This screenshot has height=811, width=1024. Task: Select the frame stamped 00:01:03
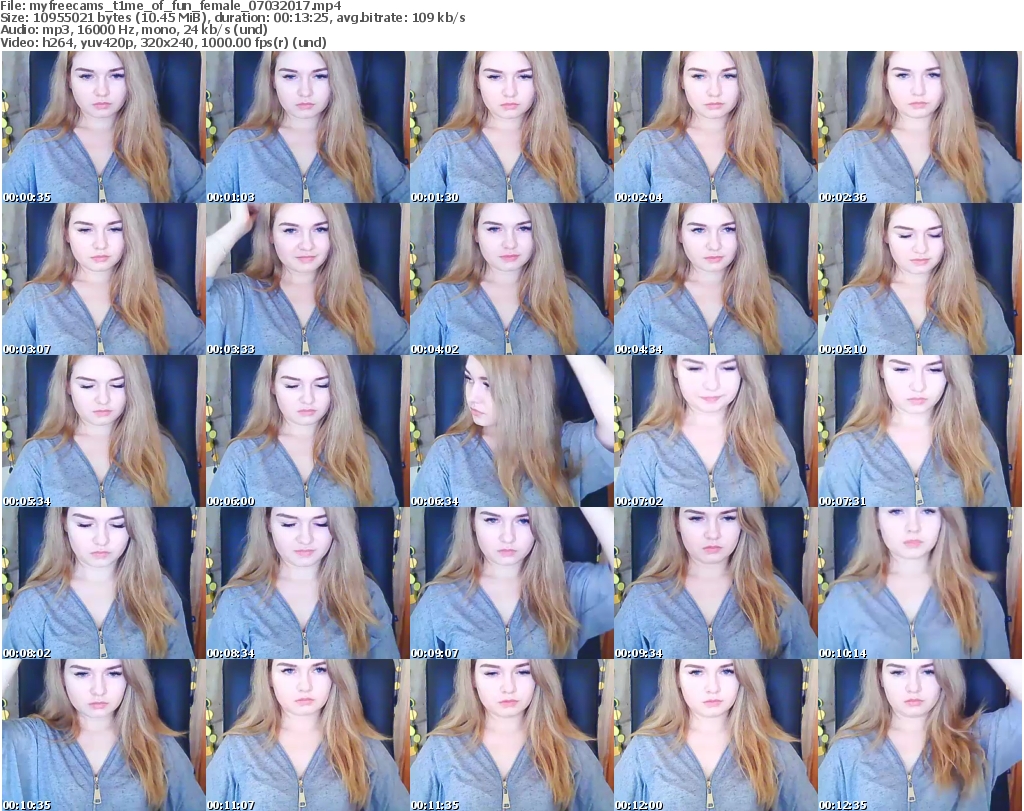click(308, 127)
